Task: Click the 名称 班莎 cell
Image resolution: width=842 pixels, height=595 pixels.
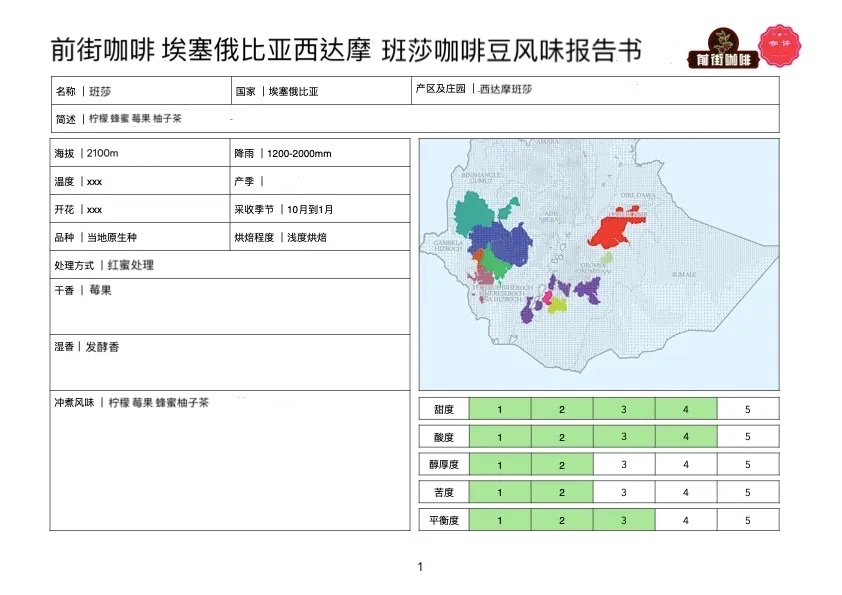Action: click(141, 91)
